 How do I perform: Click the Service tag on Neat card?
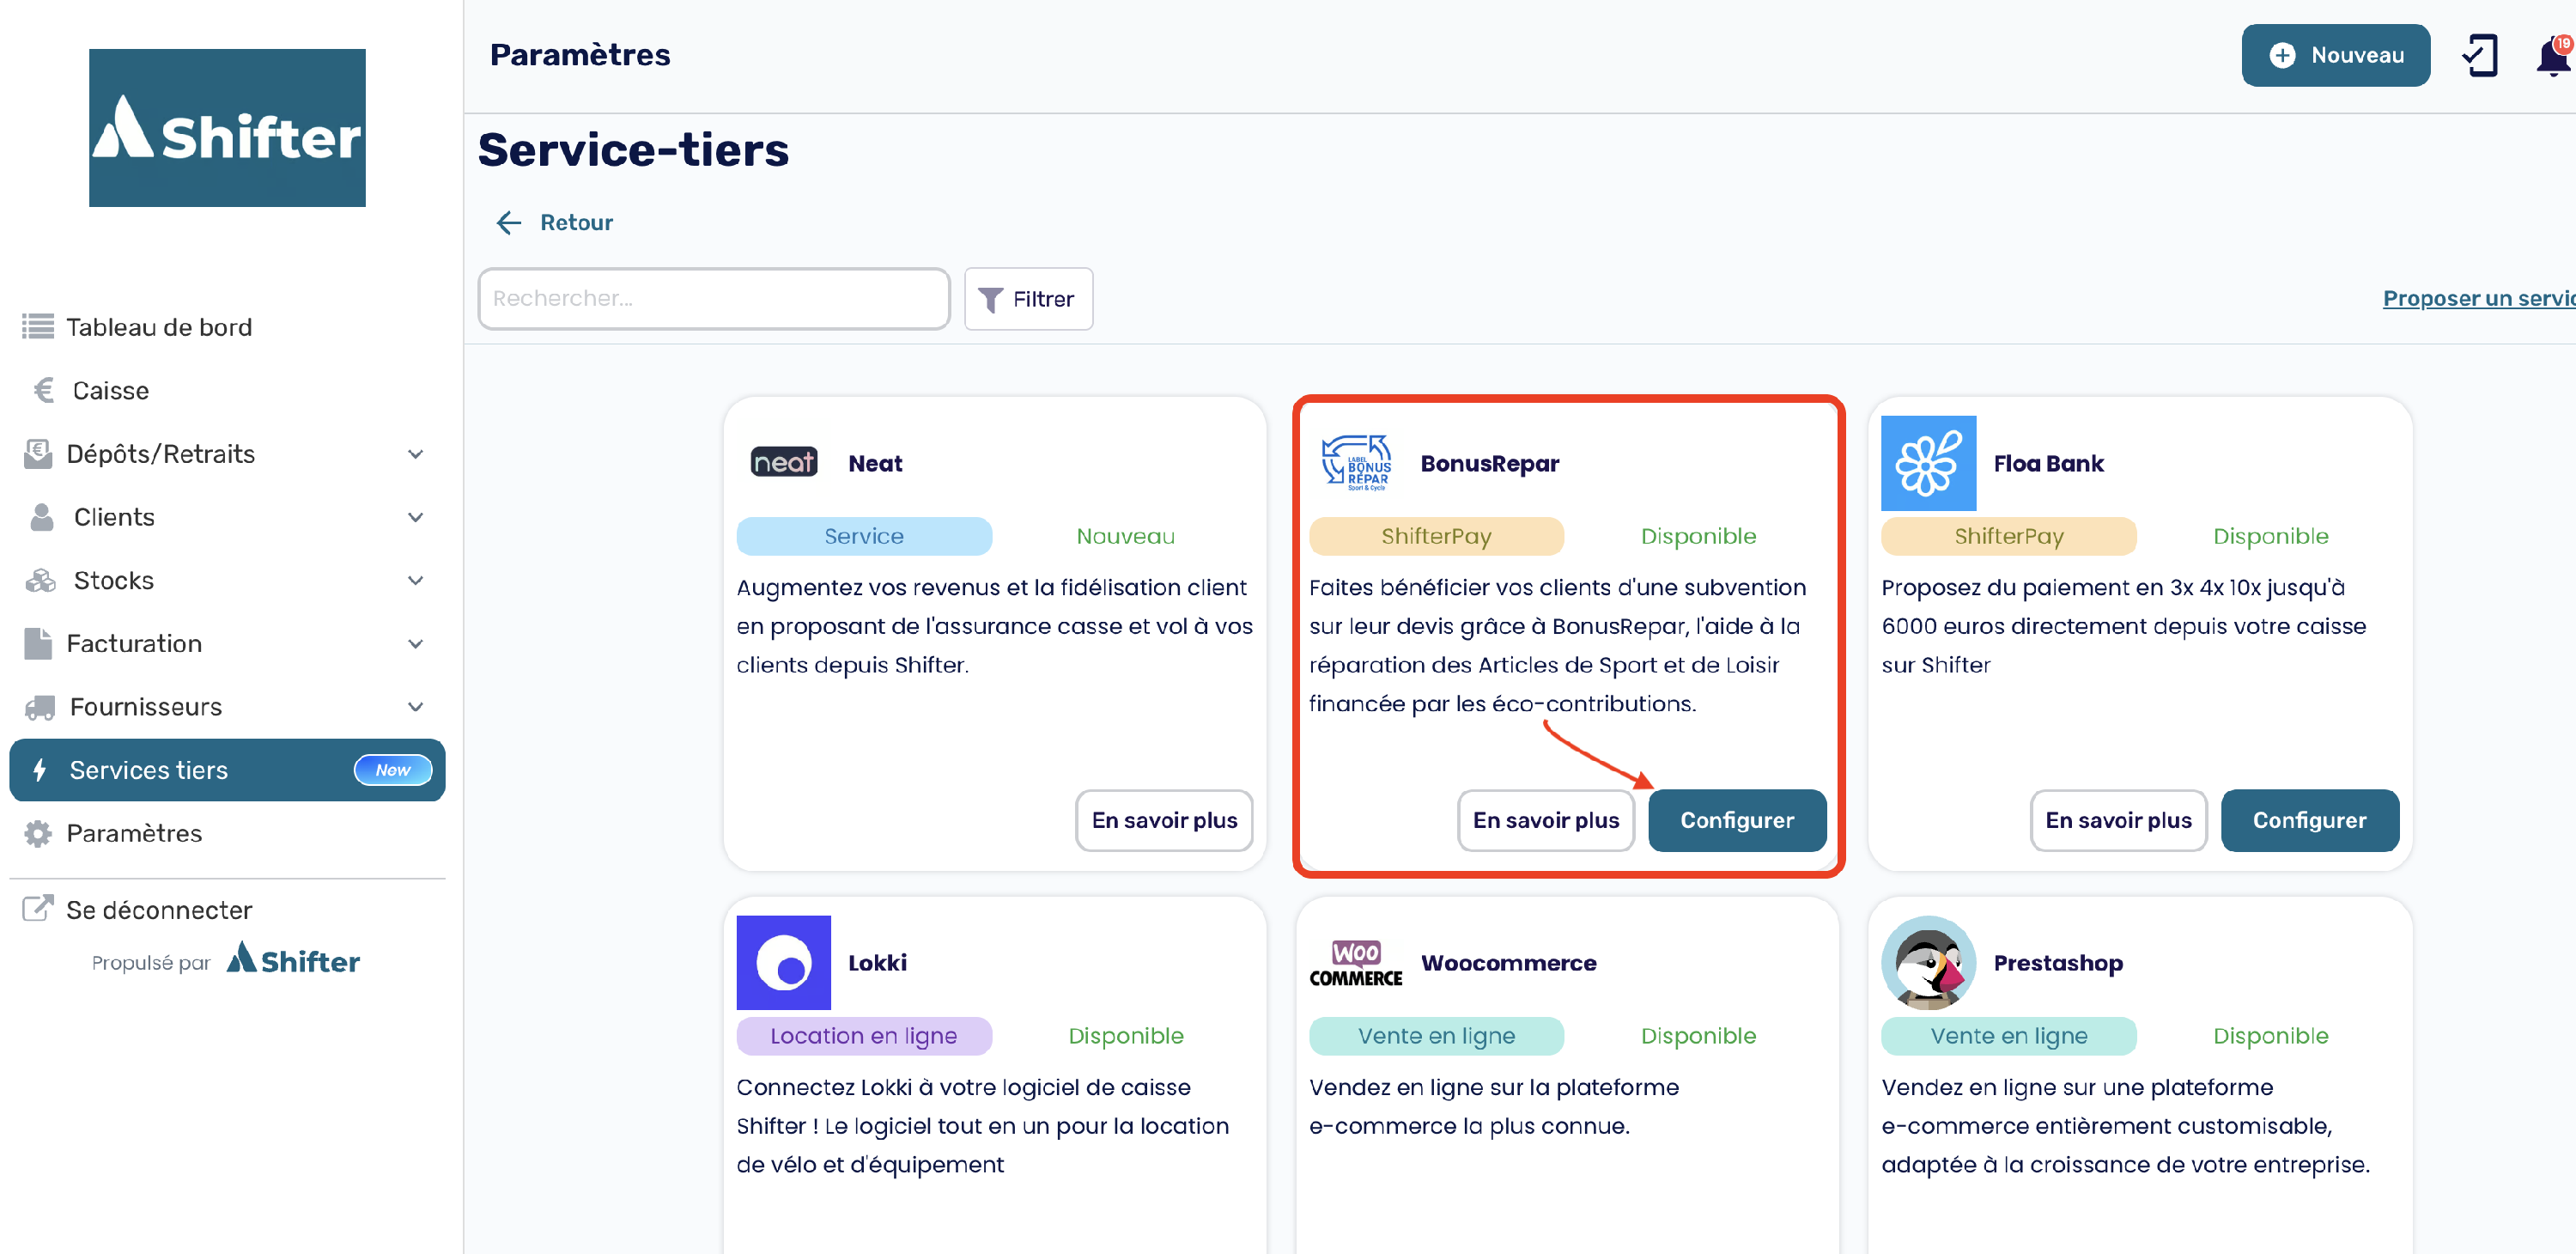click(864, 536)
